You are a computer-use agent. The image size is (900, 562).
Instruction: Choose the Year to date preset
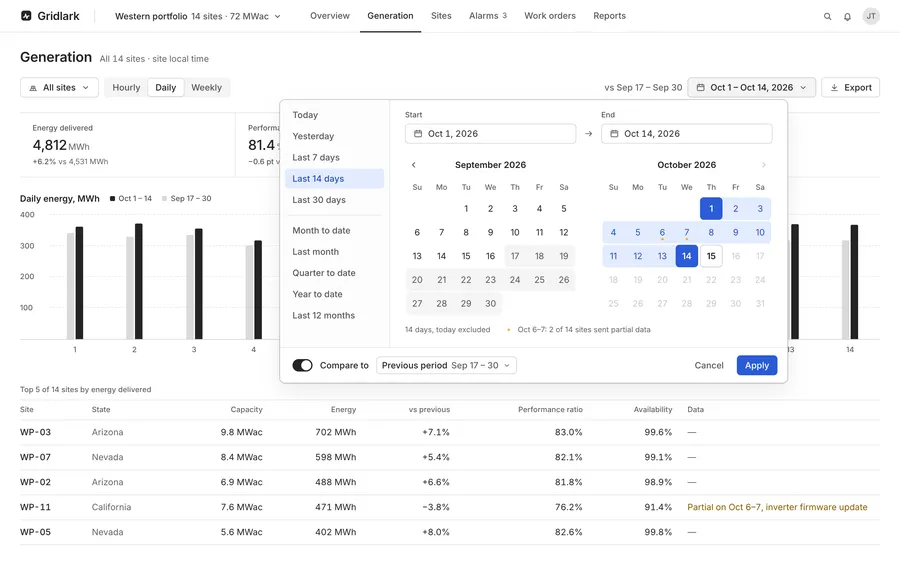pos(334,294)
